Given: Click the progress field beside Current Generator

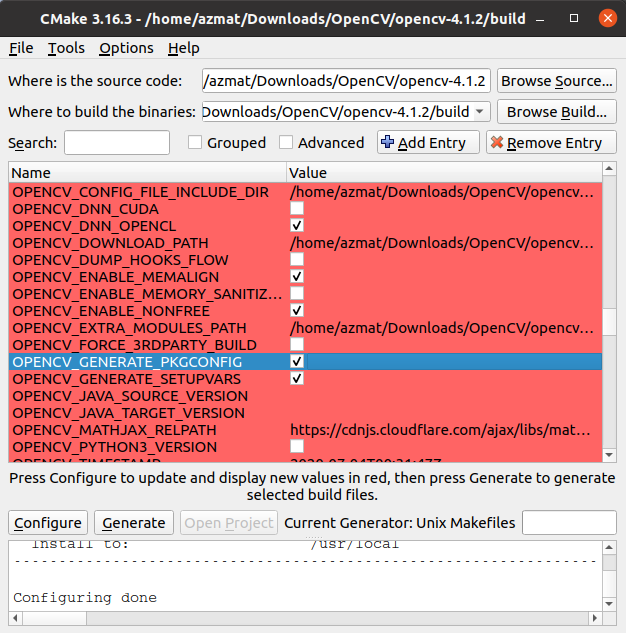Looking at the screenshot, I should pyautogui.click(x=569, y=522).
